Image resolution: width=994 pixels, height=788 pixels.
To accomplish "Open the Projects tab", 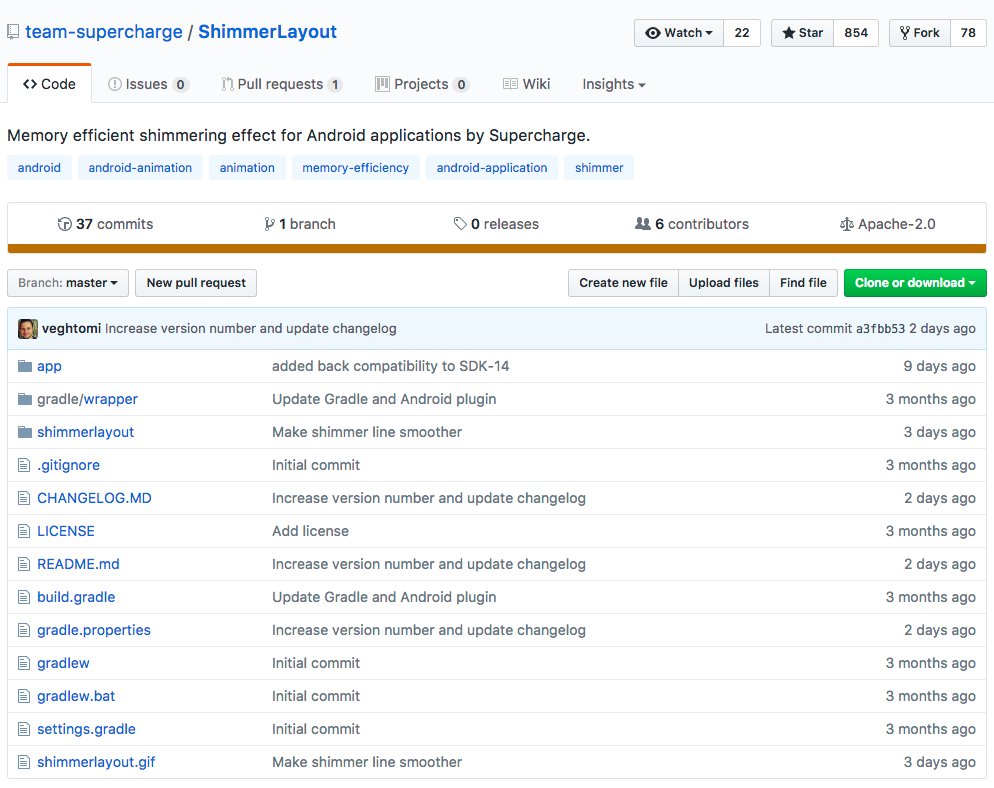I will click(422, 84).
